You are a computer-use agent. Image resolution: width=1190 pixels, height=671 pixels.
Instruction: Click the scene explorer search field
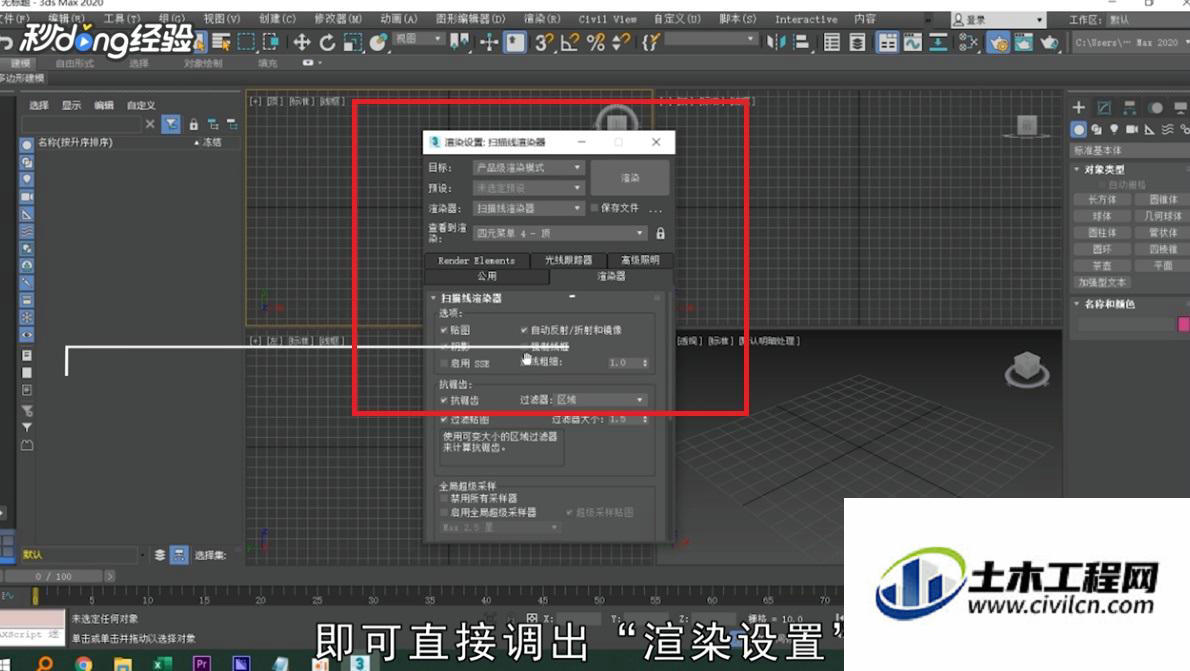pos(82,124)
